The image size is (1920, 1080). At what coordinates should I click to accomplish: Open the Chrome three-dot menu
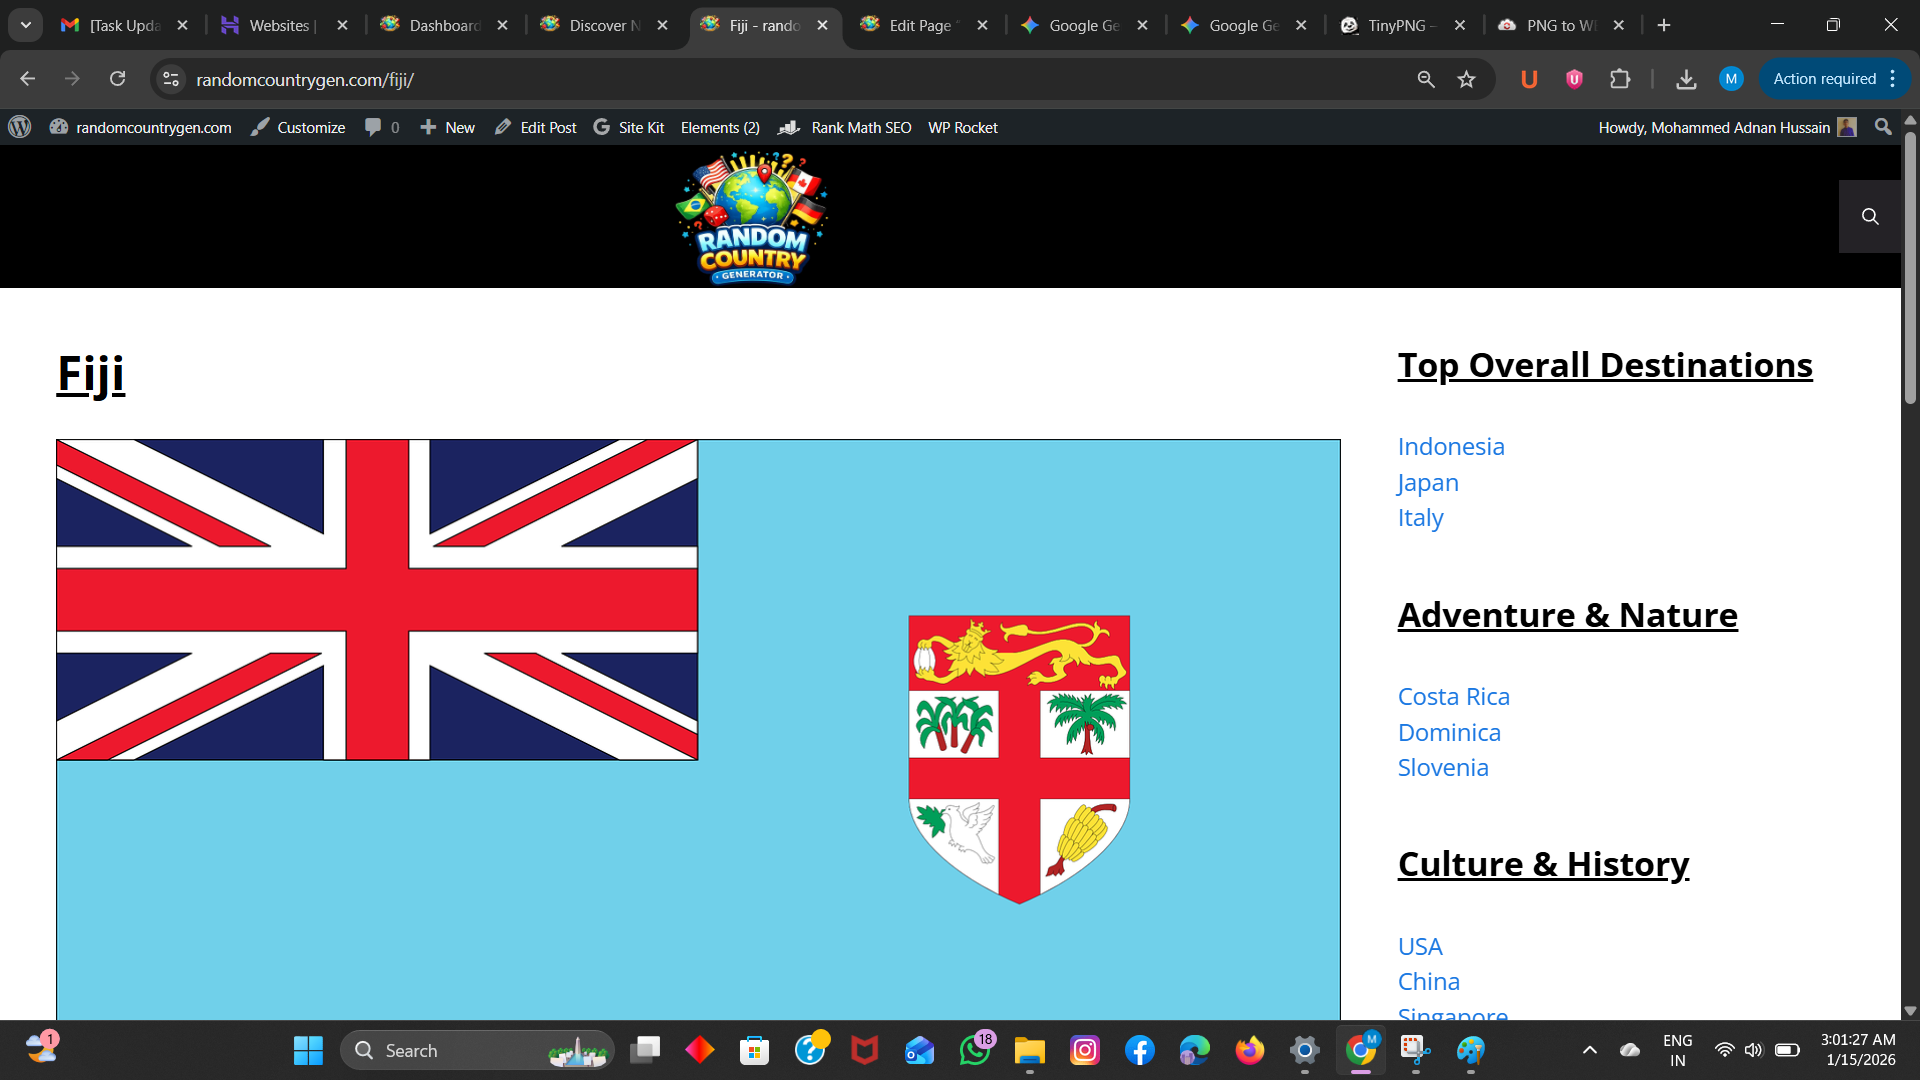pyautogui.click(x=1894, y=79)
